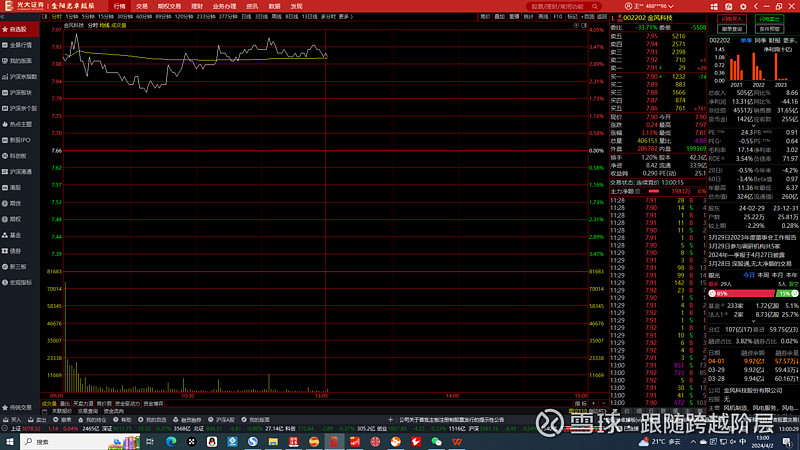800x450 pixels.
Task: Open the settings gear in title bar
Action: [743, 7]
